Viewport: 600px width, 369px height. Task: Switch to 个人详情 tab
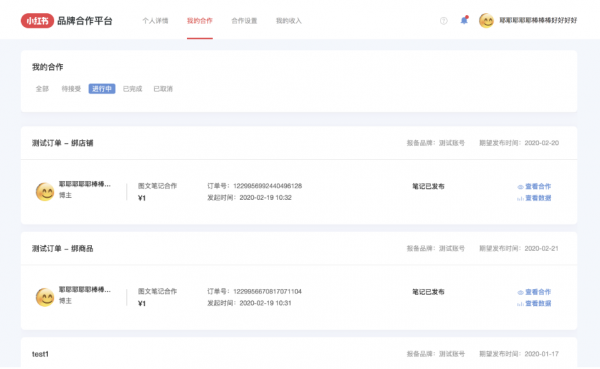click(155, 21)
